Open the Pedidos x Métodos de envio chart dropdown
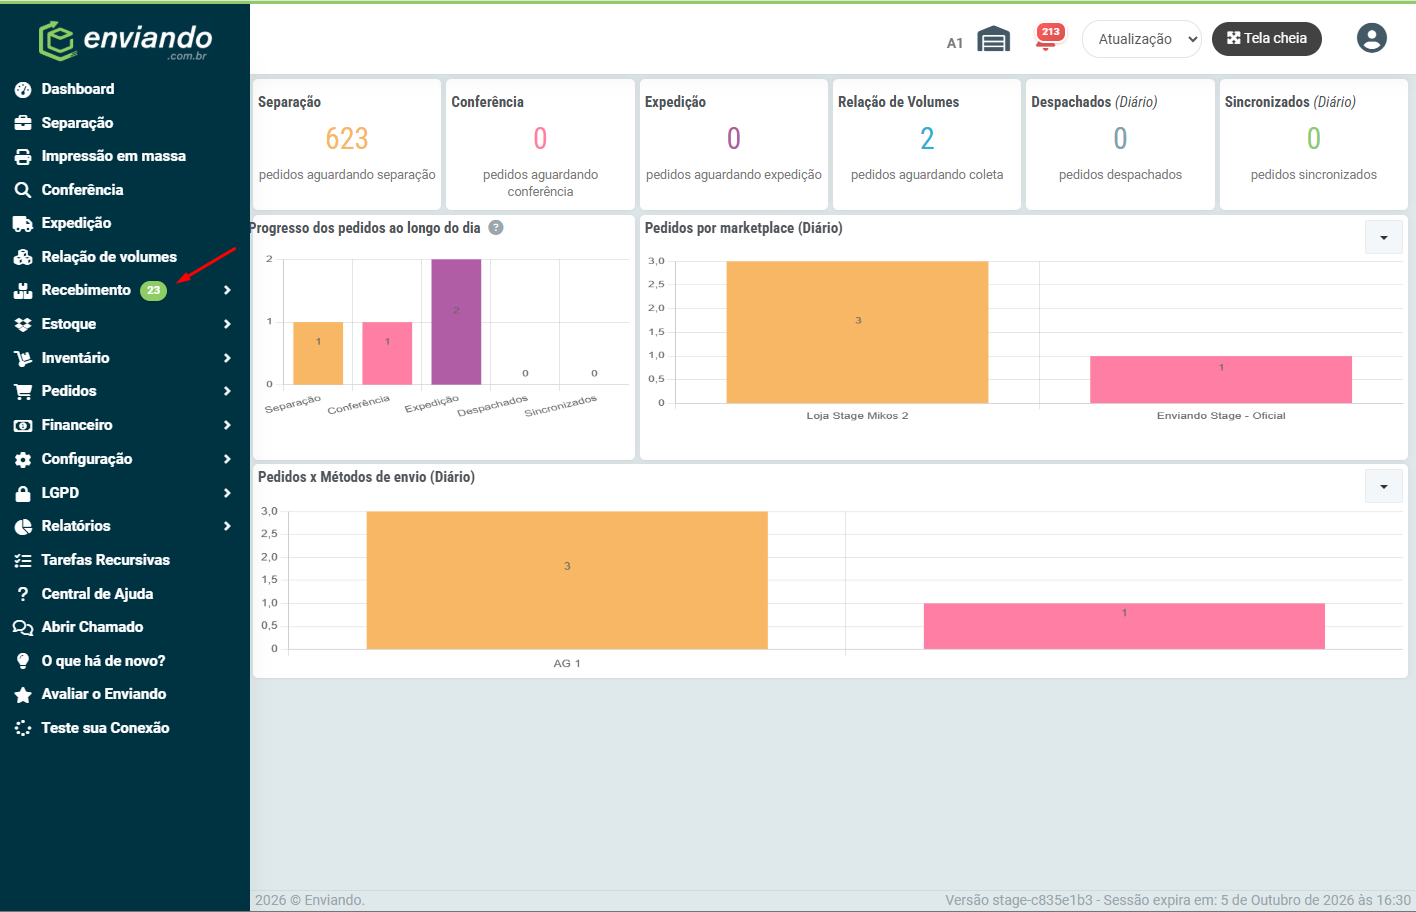Viewport: 1416px width, 912px height. (x=1384, y=486)
